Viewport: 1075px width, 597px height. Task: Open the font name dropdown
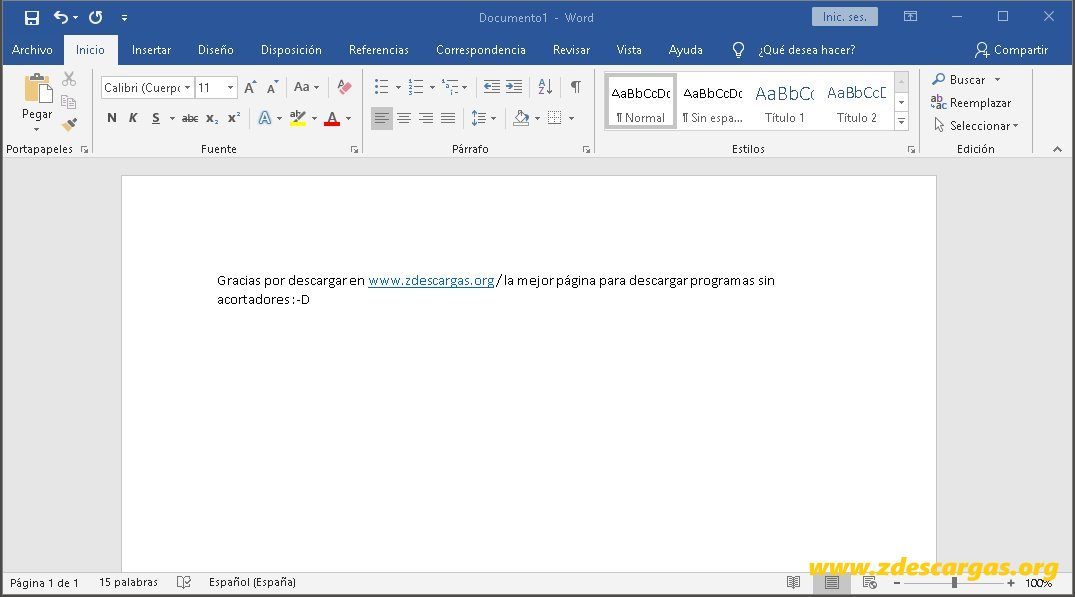[188, 87]
